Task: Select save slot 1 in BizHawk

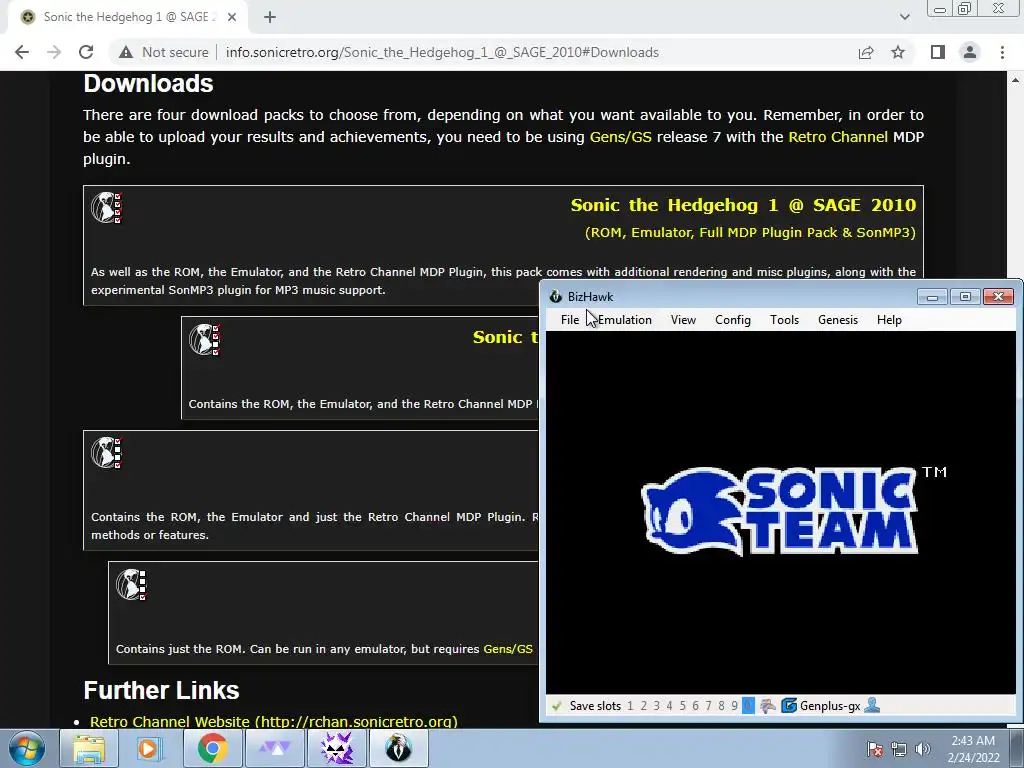Action: 630,706
